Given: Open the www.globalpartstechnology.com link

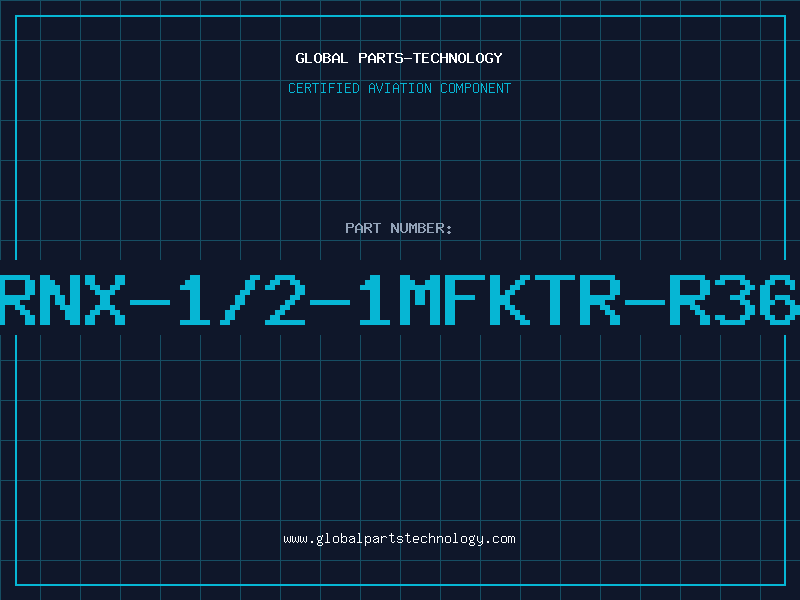Looking at the screenshot, I should point(399,539).
